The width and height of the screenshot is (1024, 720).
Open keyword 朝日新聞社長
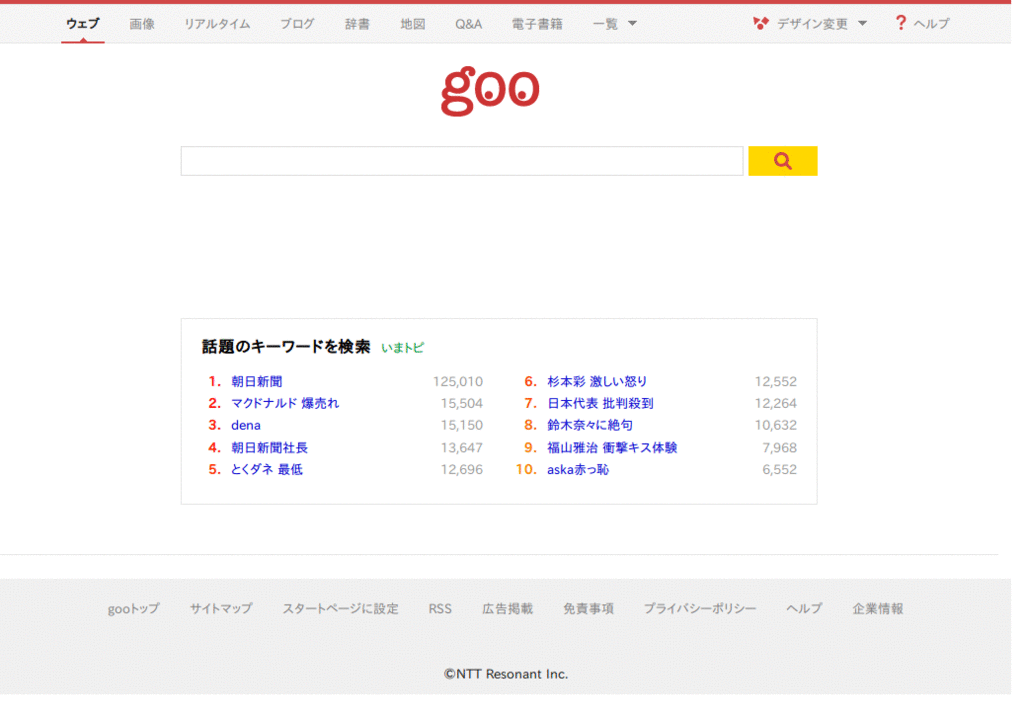[x=269, y=448]
